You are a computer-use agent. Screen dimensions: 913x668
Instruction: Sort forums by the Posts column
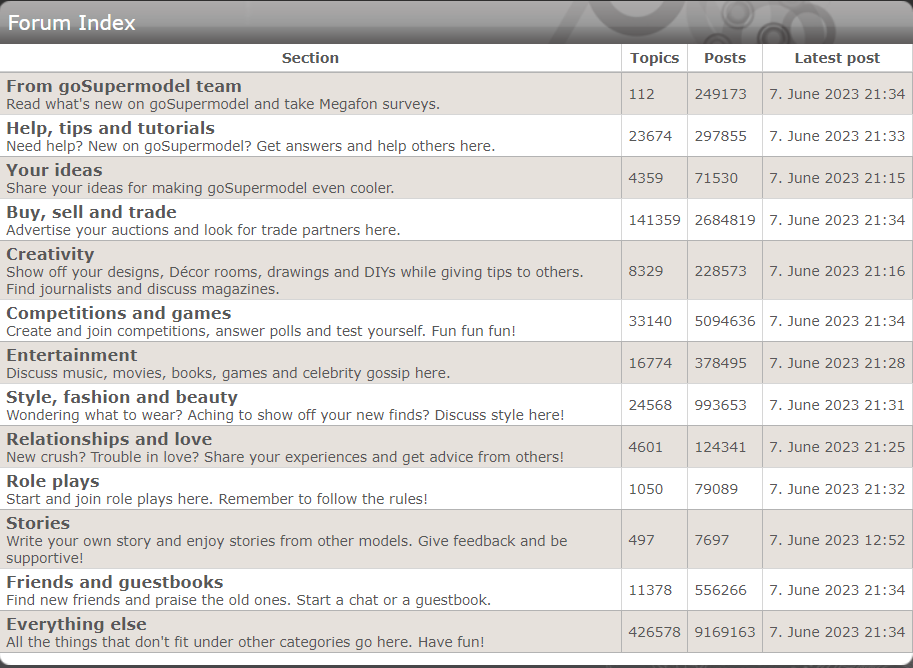pyautogui.click(x=724, y=57)
